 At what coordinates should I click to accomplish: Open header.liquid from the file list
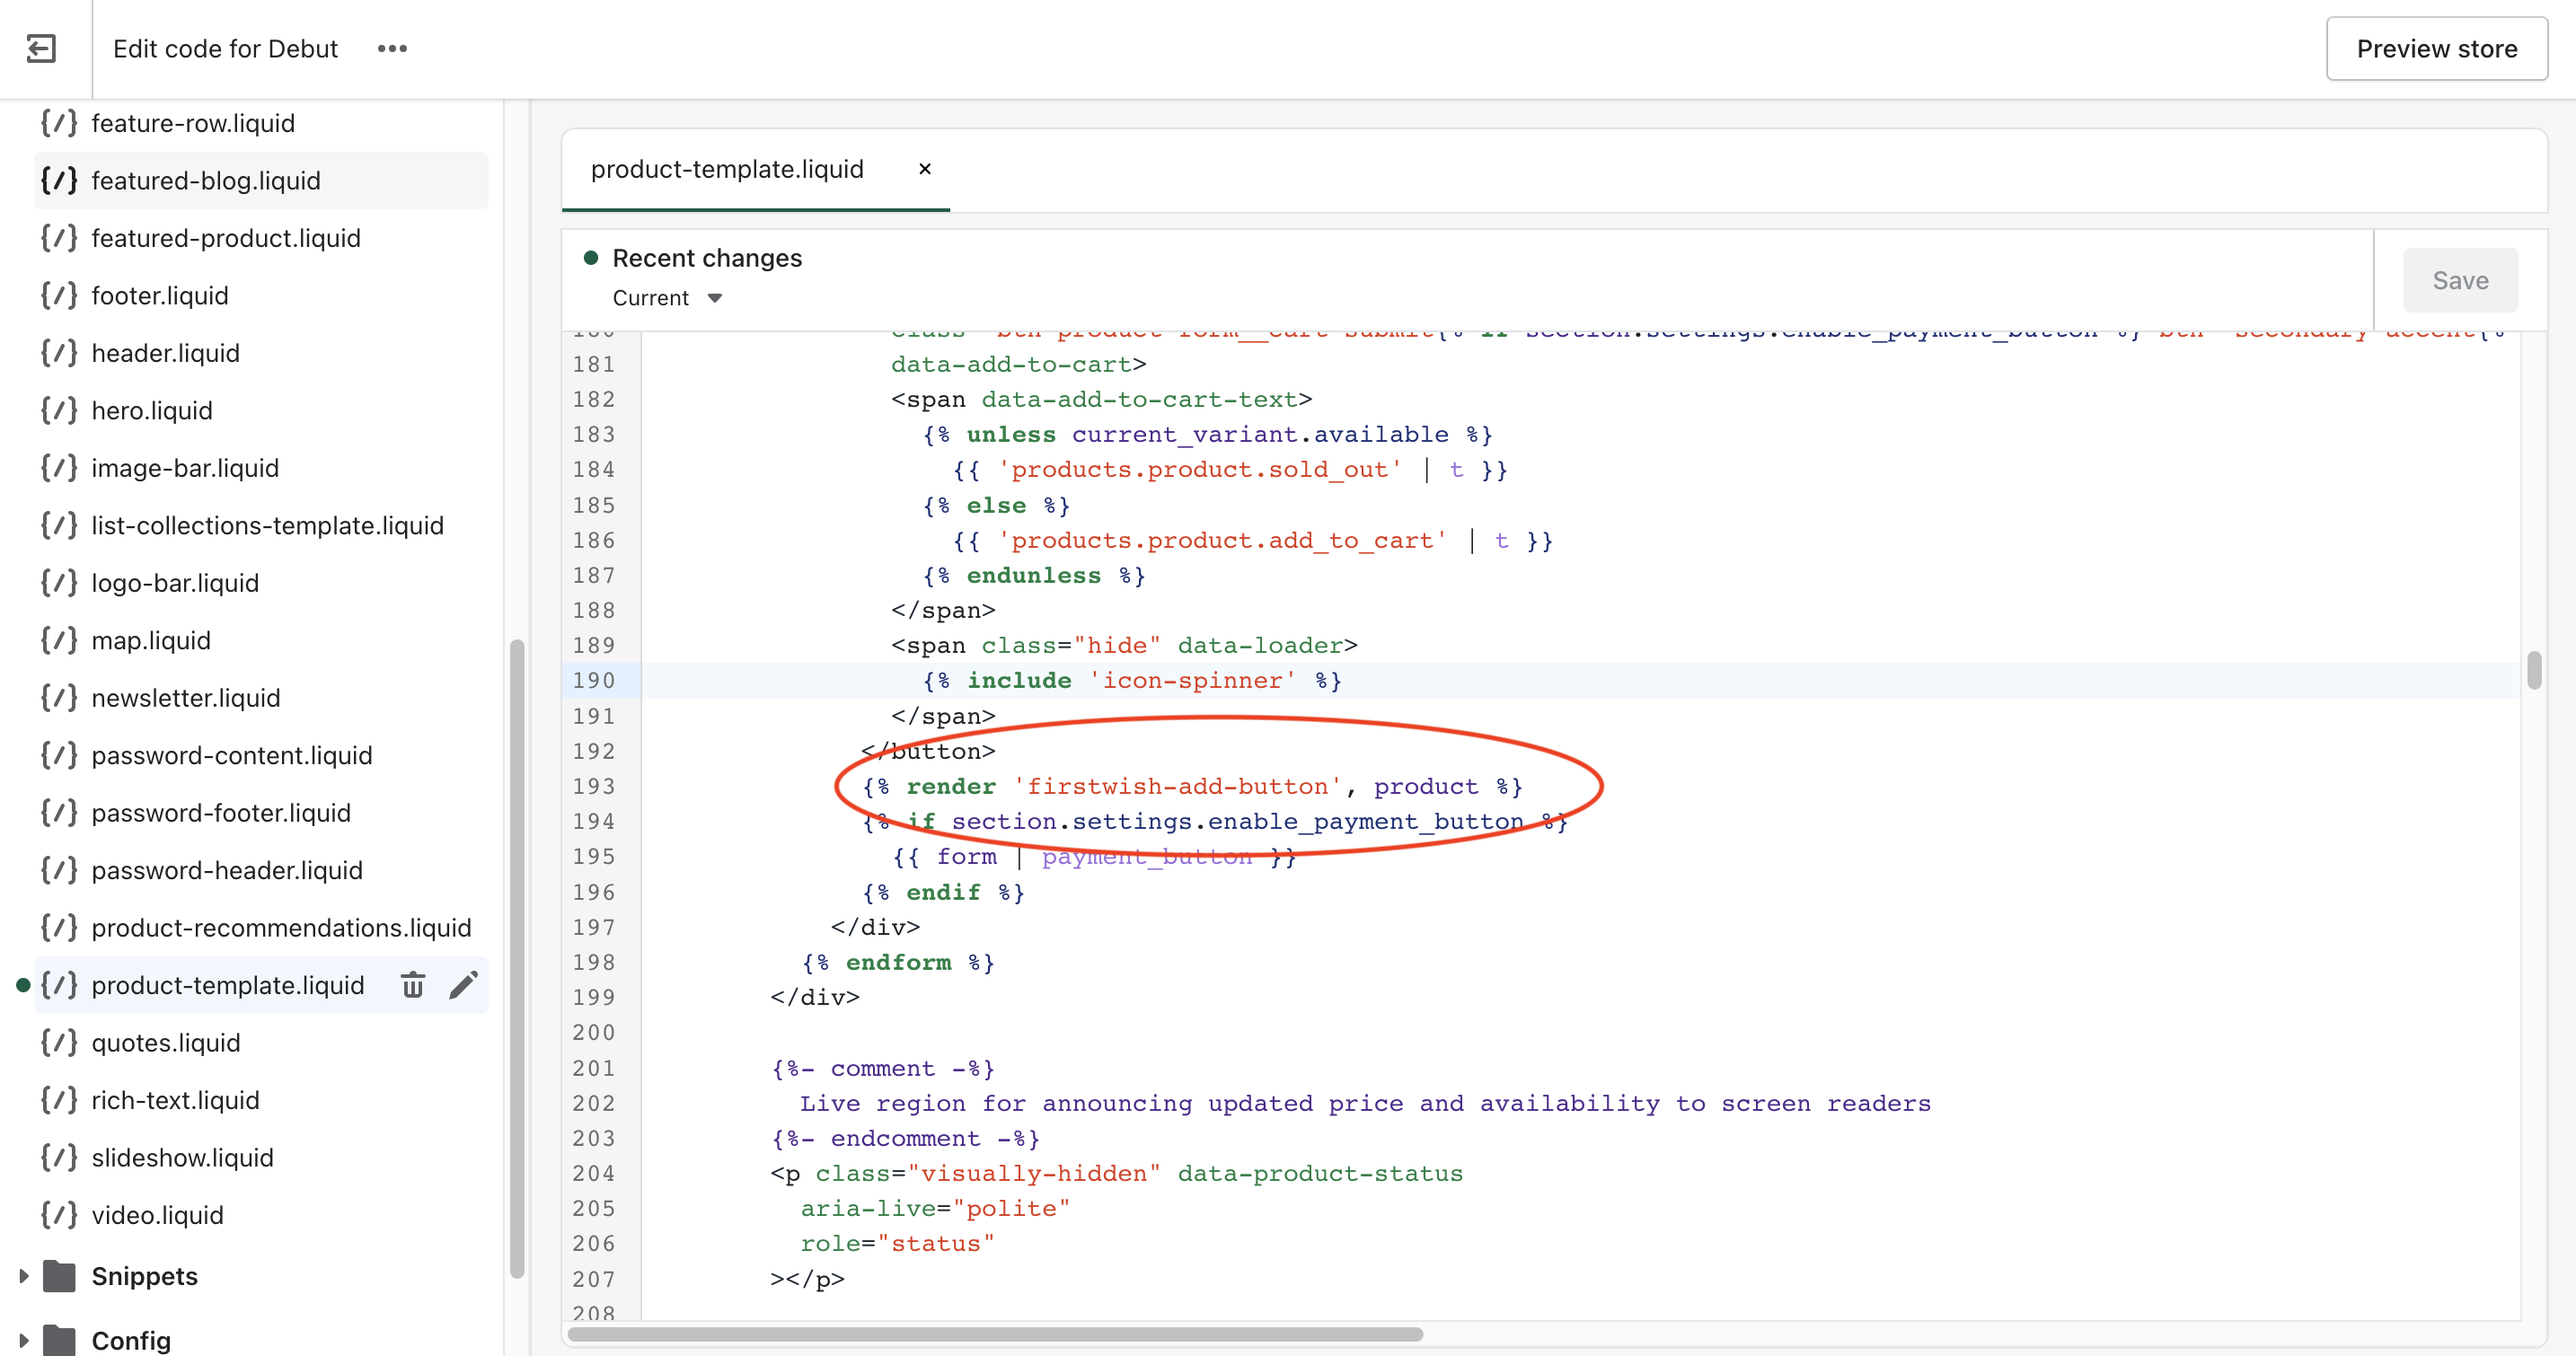click(165, 353)
